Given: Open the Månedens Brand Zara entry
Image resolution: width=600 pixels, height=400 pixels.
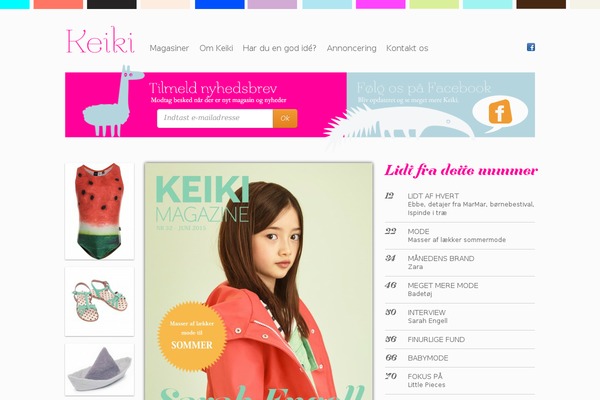Looking at the screenshot, I should point(460,263).
